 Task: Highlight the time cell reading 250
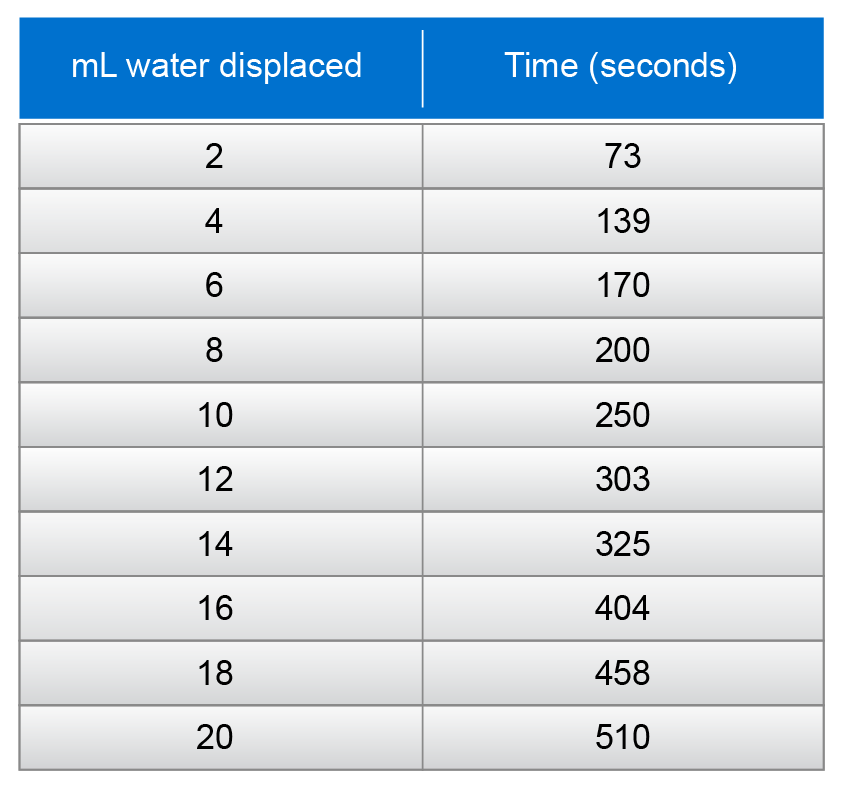click(622, 415)
